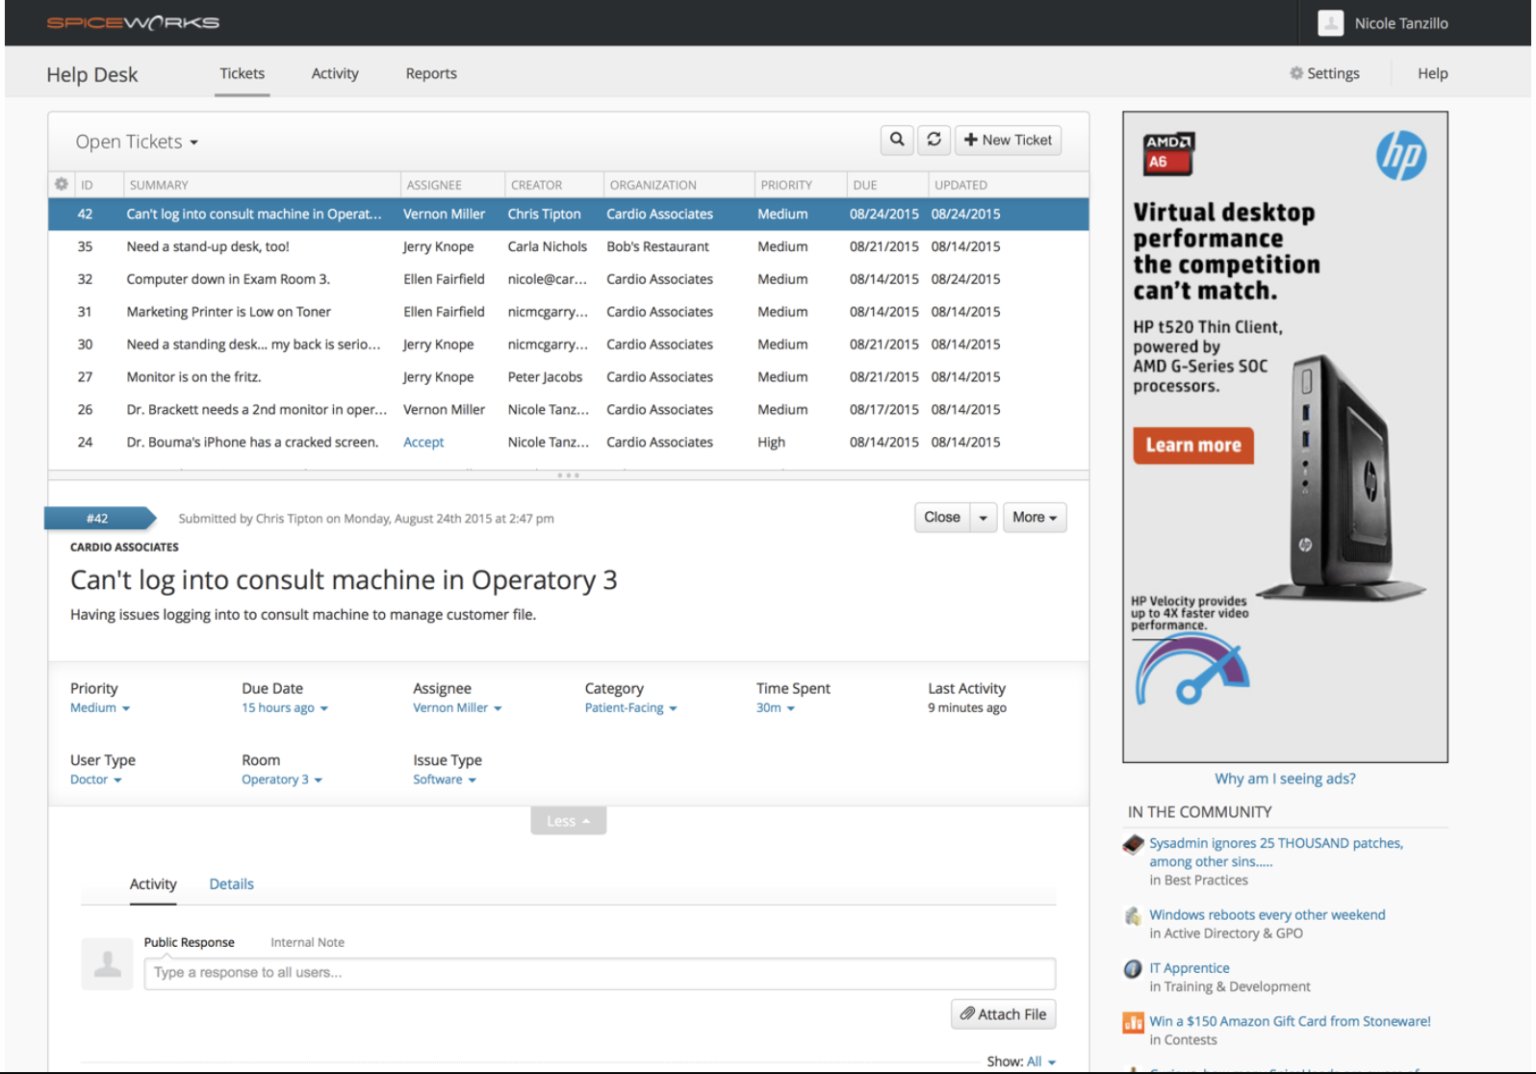Create a New Ticket

tap(1008, 140)
